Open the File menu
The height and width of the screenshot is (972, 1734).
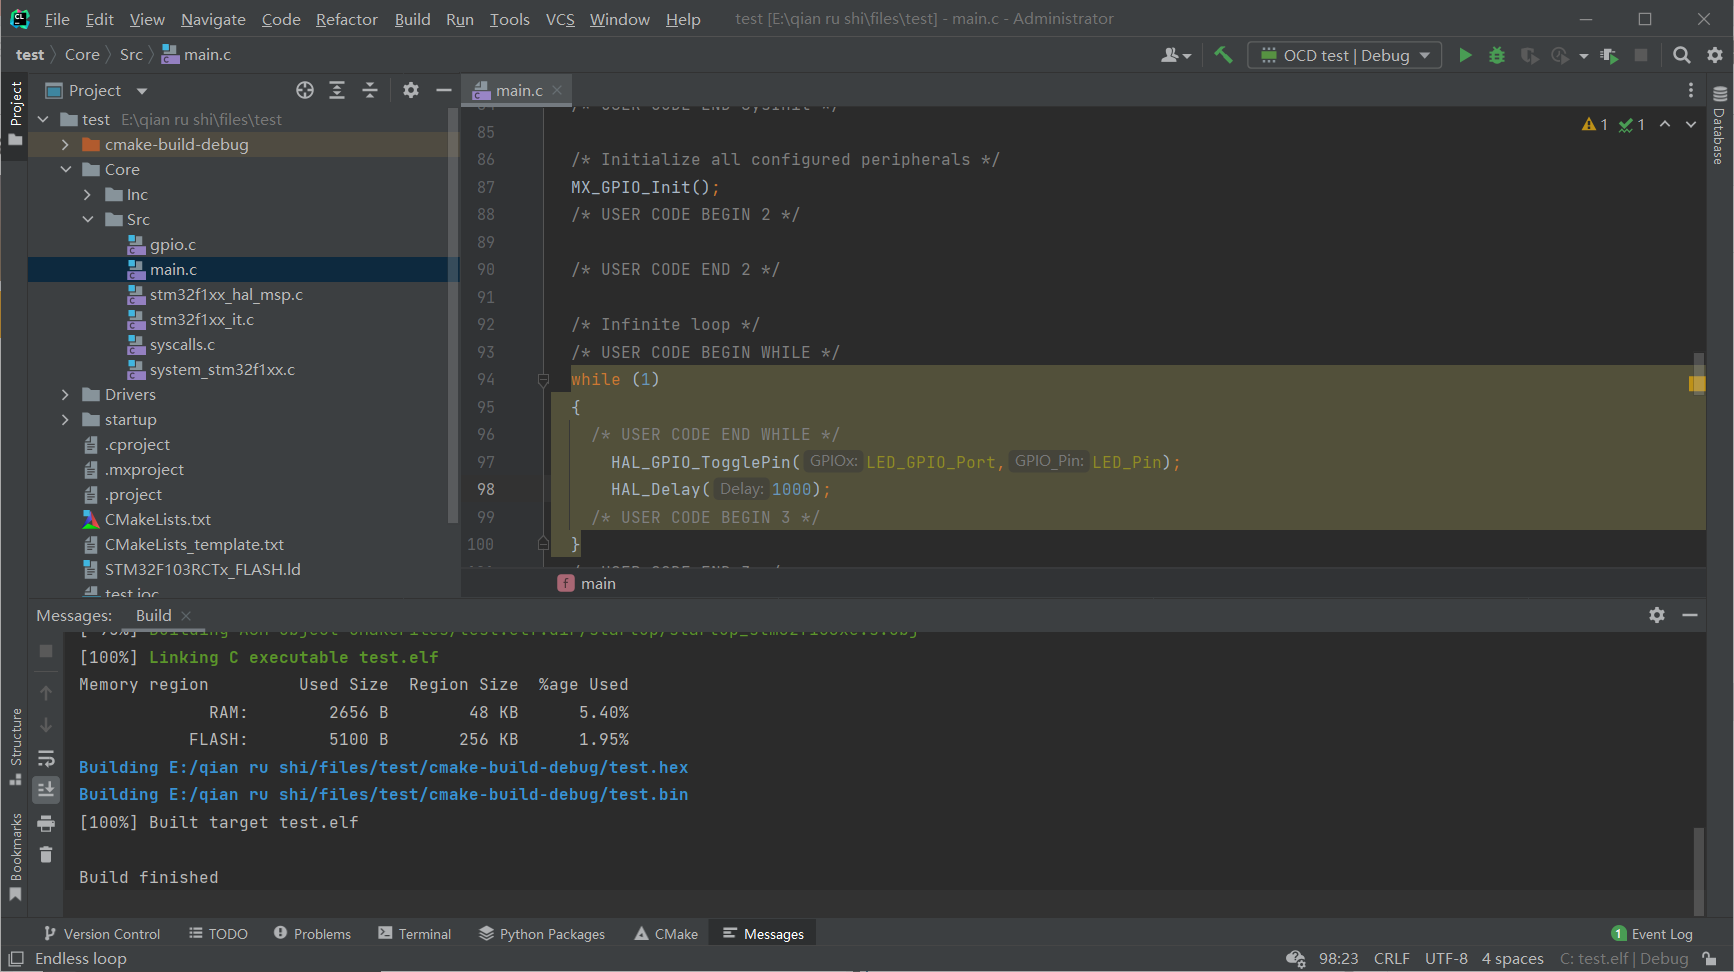click(57, 19)
